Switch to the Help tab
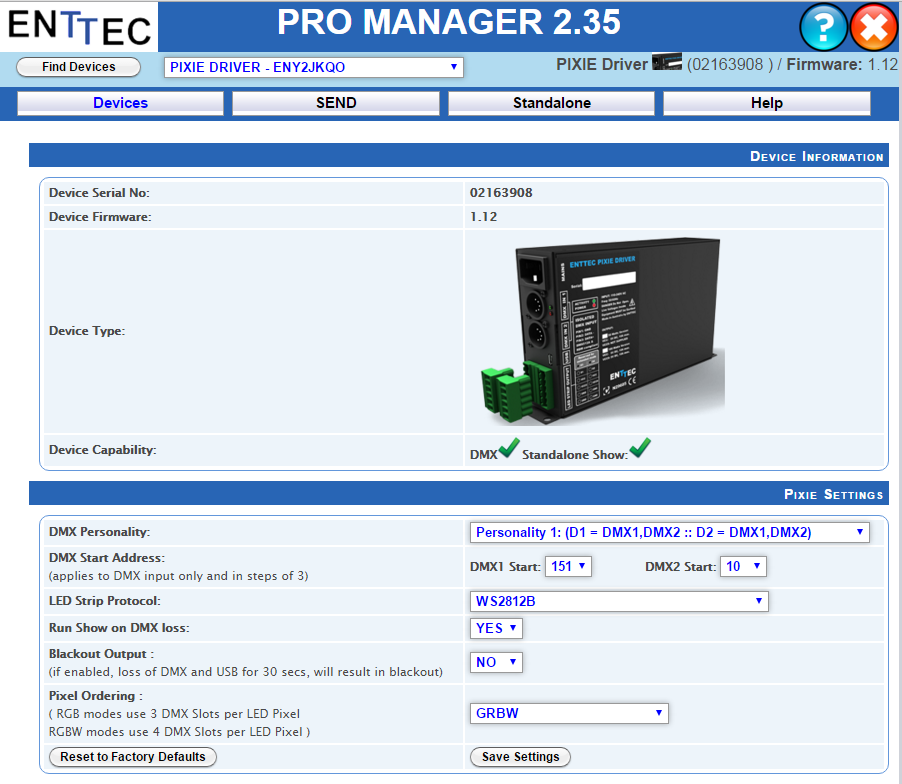 click(x=766, y=102)
